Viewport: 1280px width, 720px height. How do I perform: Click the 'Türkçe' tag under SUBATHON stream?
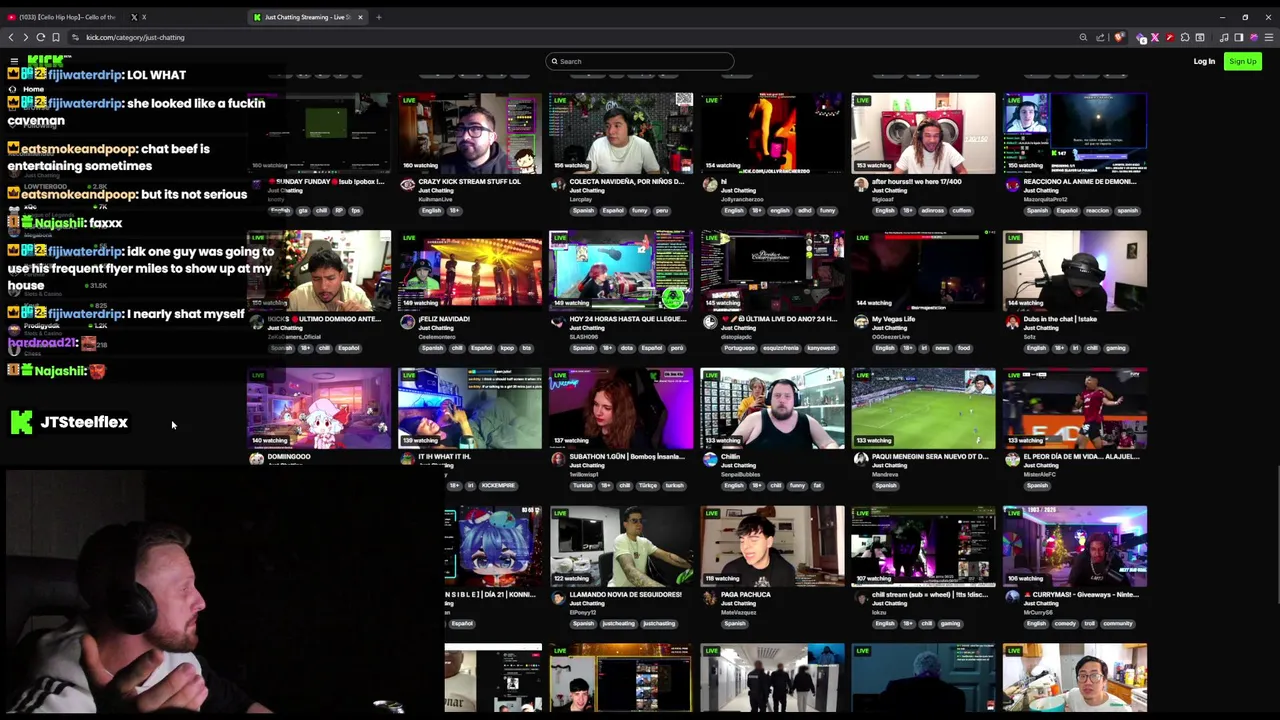648,486
